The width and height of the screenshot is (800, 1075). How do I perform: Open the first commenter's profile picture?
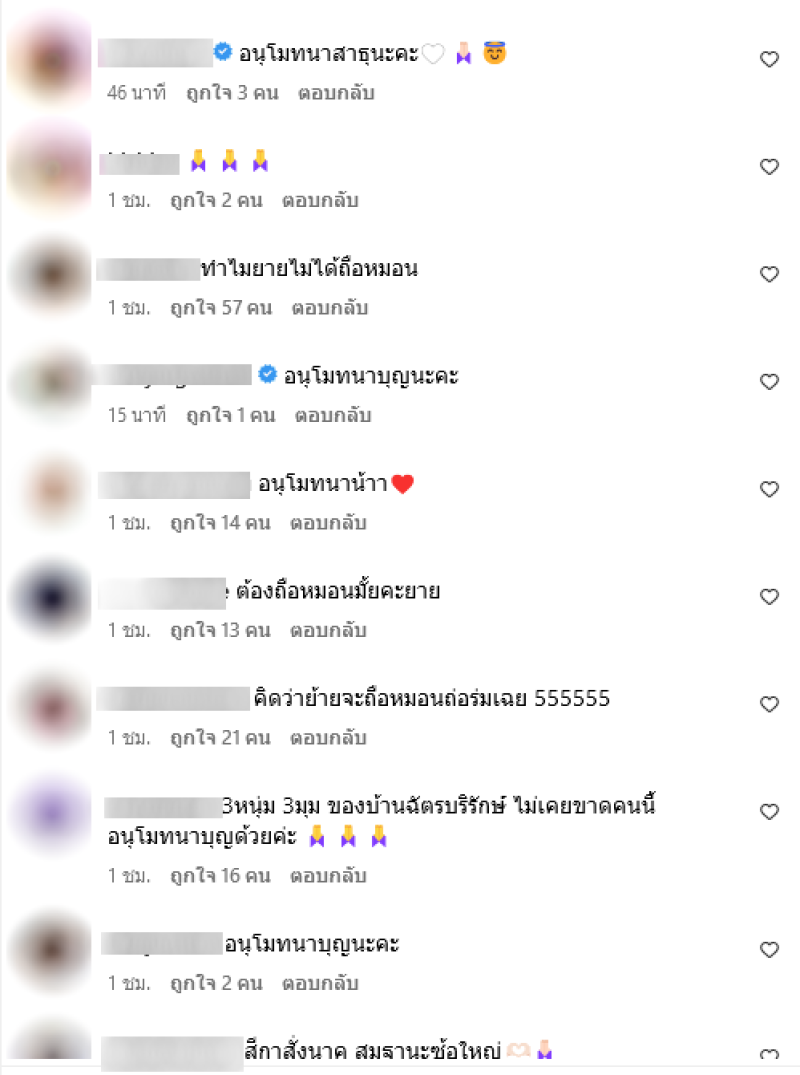[x=50, y=62]
